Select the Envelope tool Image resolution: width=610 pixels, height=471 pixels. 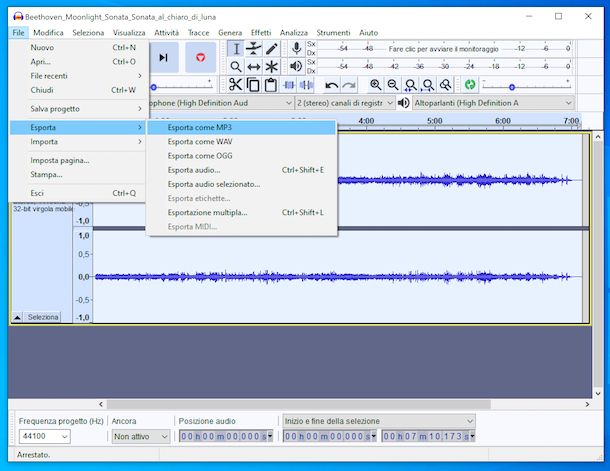(x=254, y=49)
